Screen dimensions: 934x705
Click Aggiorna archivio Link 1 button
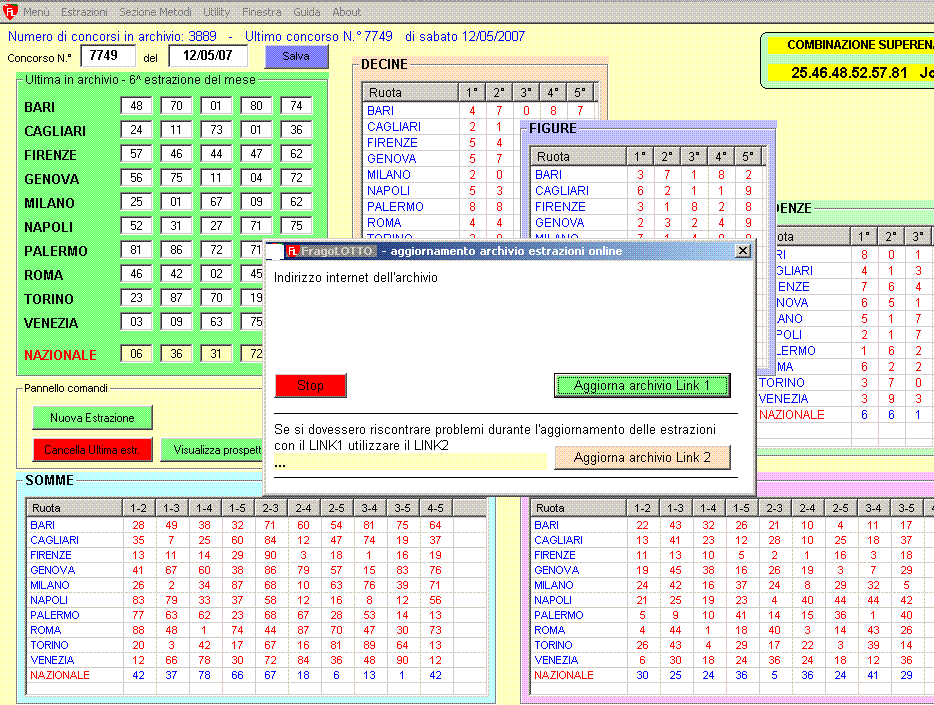[x=642, y=385]
